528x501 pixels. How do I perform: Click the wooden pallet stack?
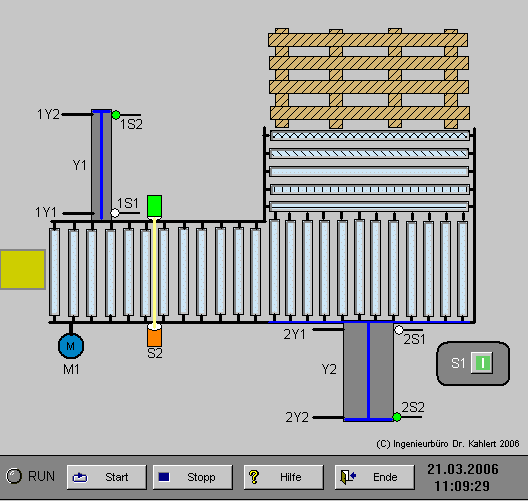point(369,78)
